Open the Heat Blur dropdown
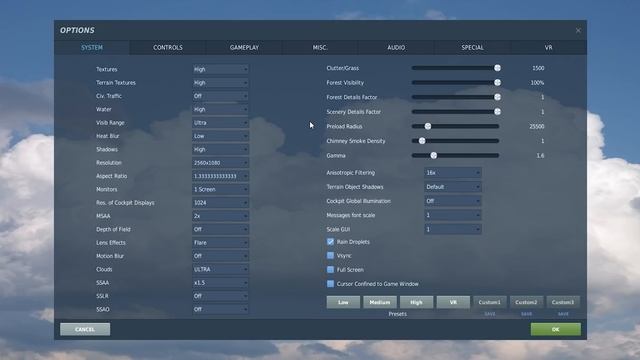The width and height of the screenshot is (640, 360). (220, 136)
